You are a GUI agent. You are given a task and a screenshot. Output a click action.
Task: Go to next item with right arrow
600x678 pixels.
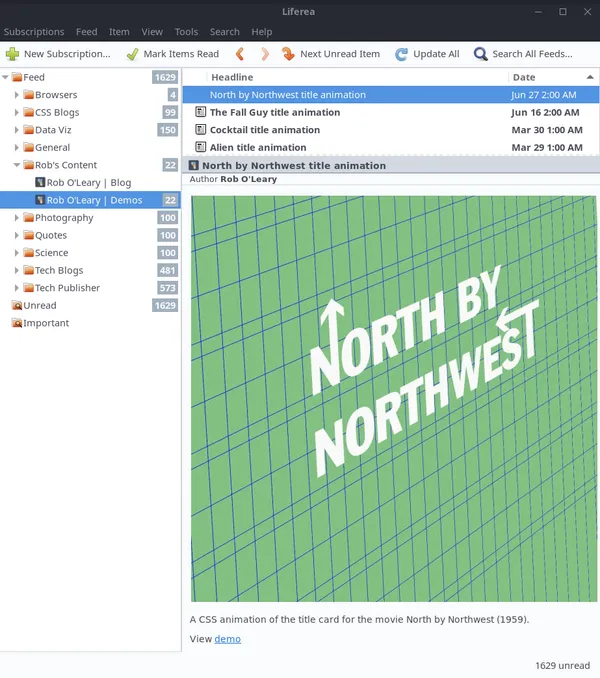pos(265,54)
